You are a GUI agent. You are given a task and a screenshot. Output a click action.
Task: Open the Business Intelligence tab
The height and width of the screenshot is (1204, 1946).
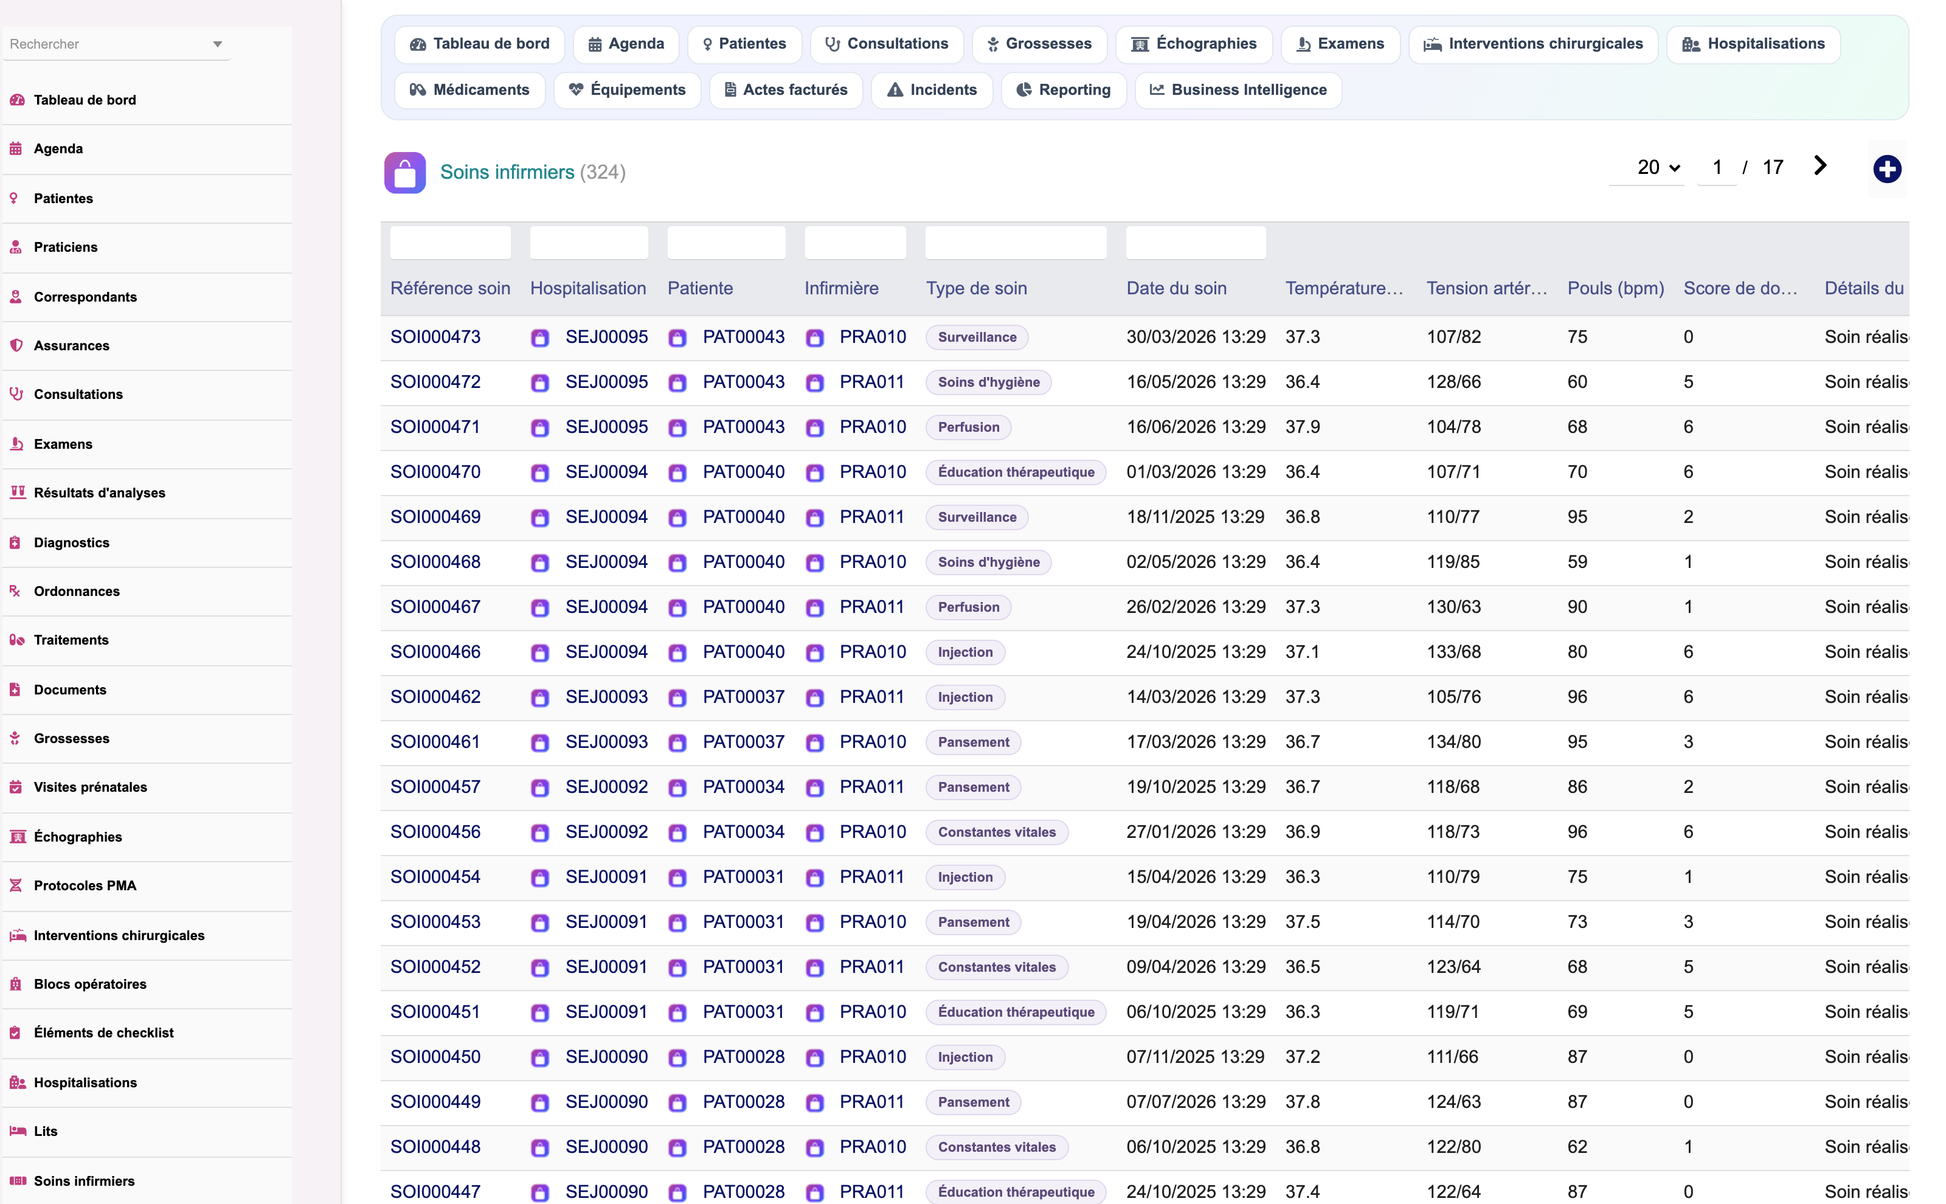[x=1238, y=90]
